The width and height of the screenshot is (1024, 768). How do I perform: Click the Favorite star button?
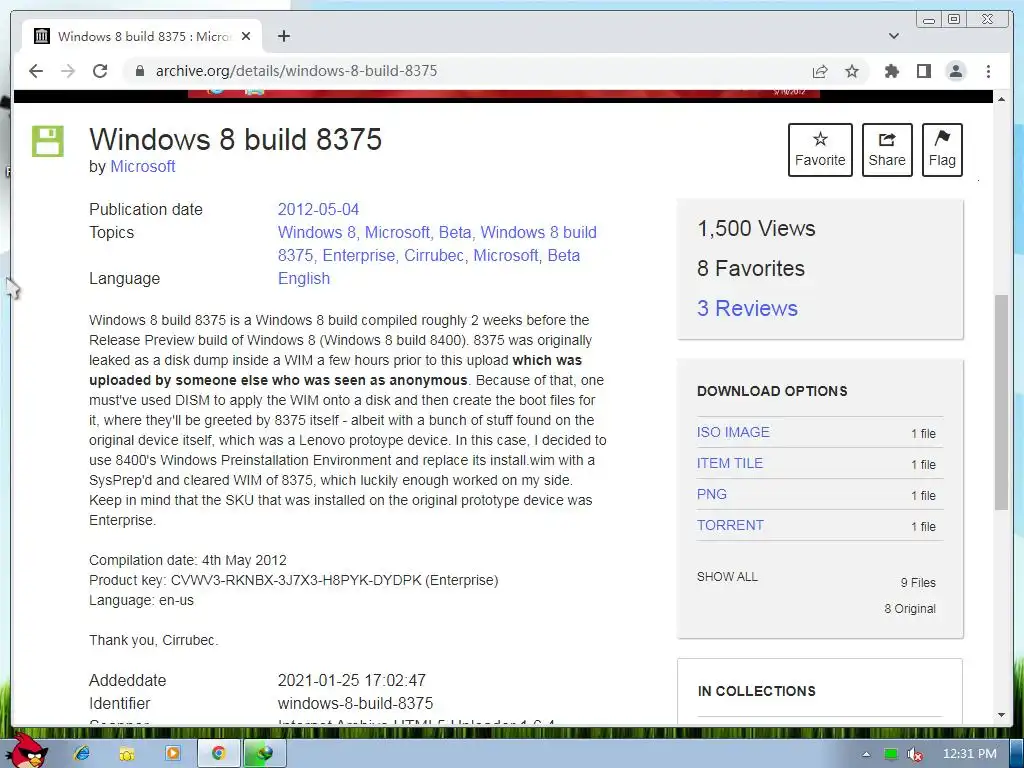820,150
